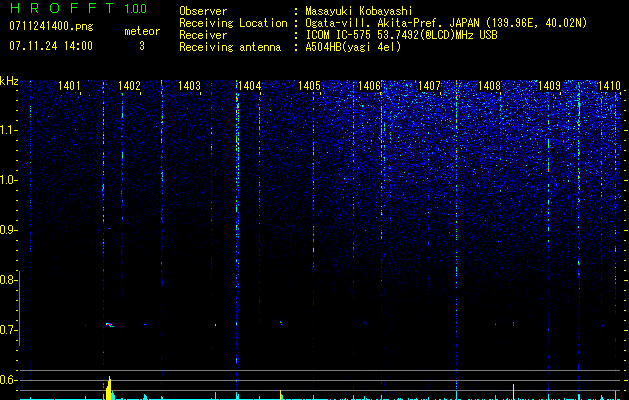This screenshot has width=629, height=400.
Task: Click the 1405 time marker
Action: (x=309, y=85)
